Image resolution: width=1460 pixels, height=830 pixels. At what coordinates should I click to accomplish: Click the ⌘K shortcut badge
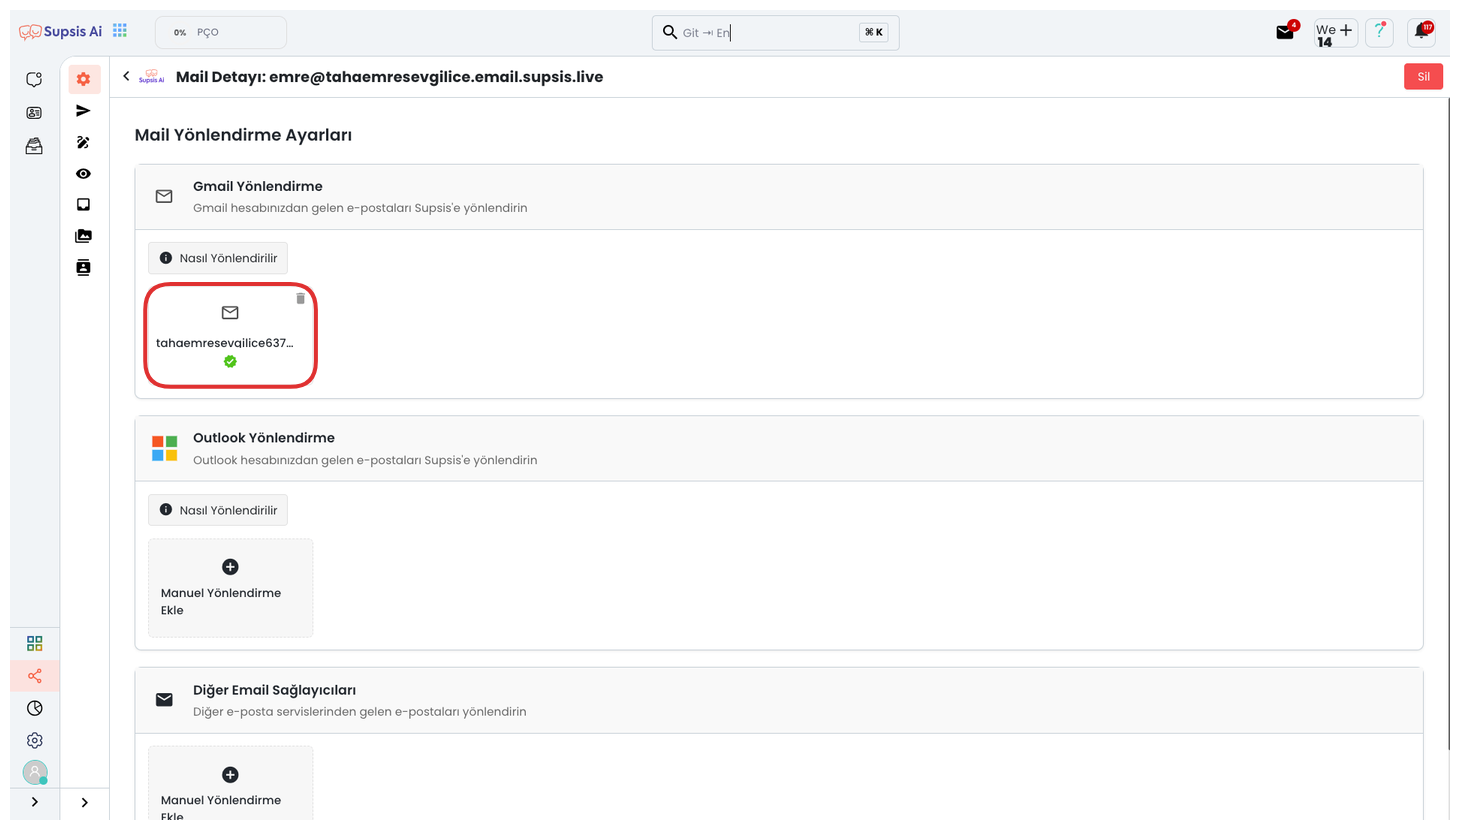(873, 32)
